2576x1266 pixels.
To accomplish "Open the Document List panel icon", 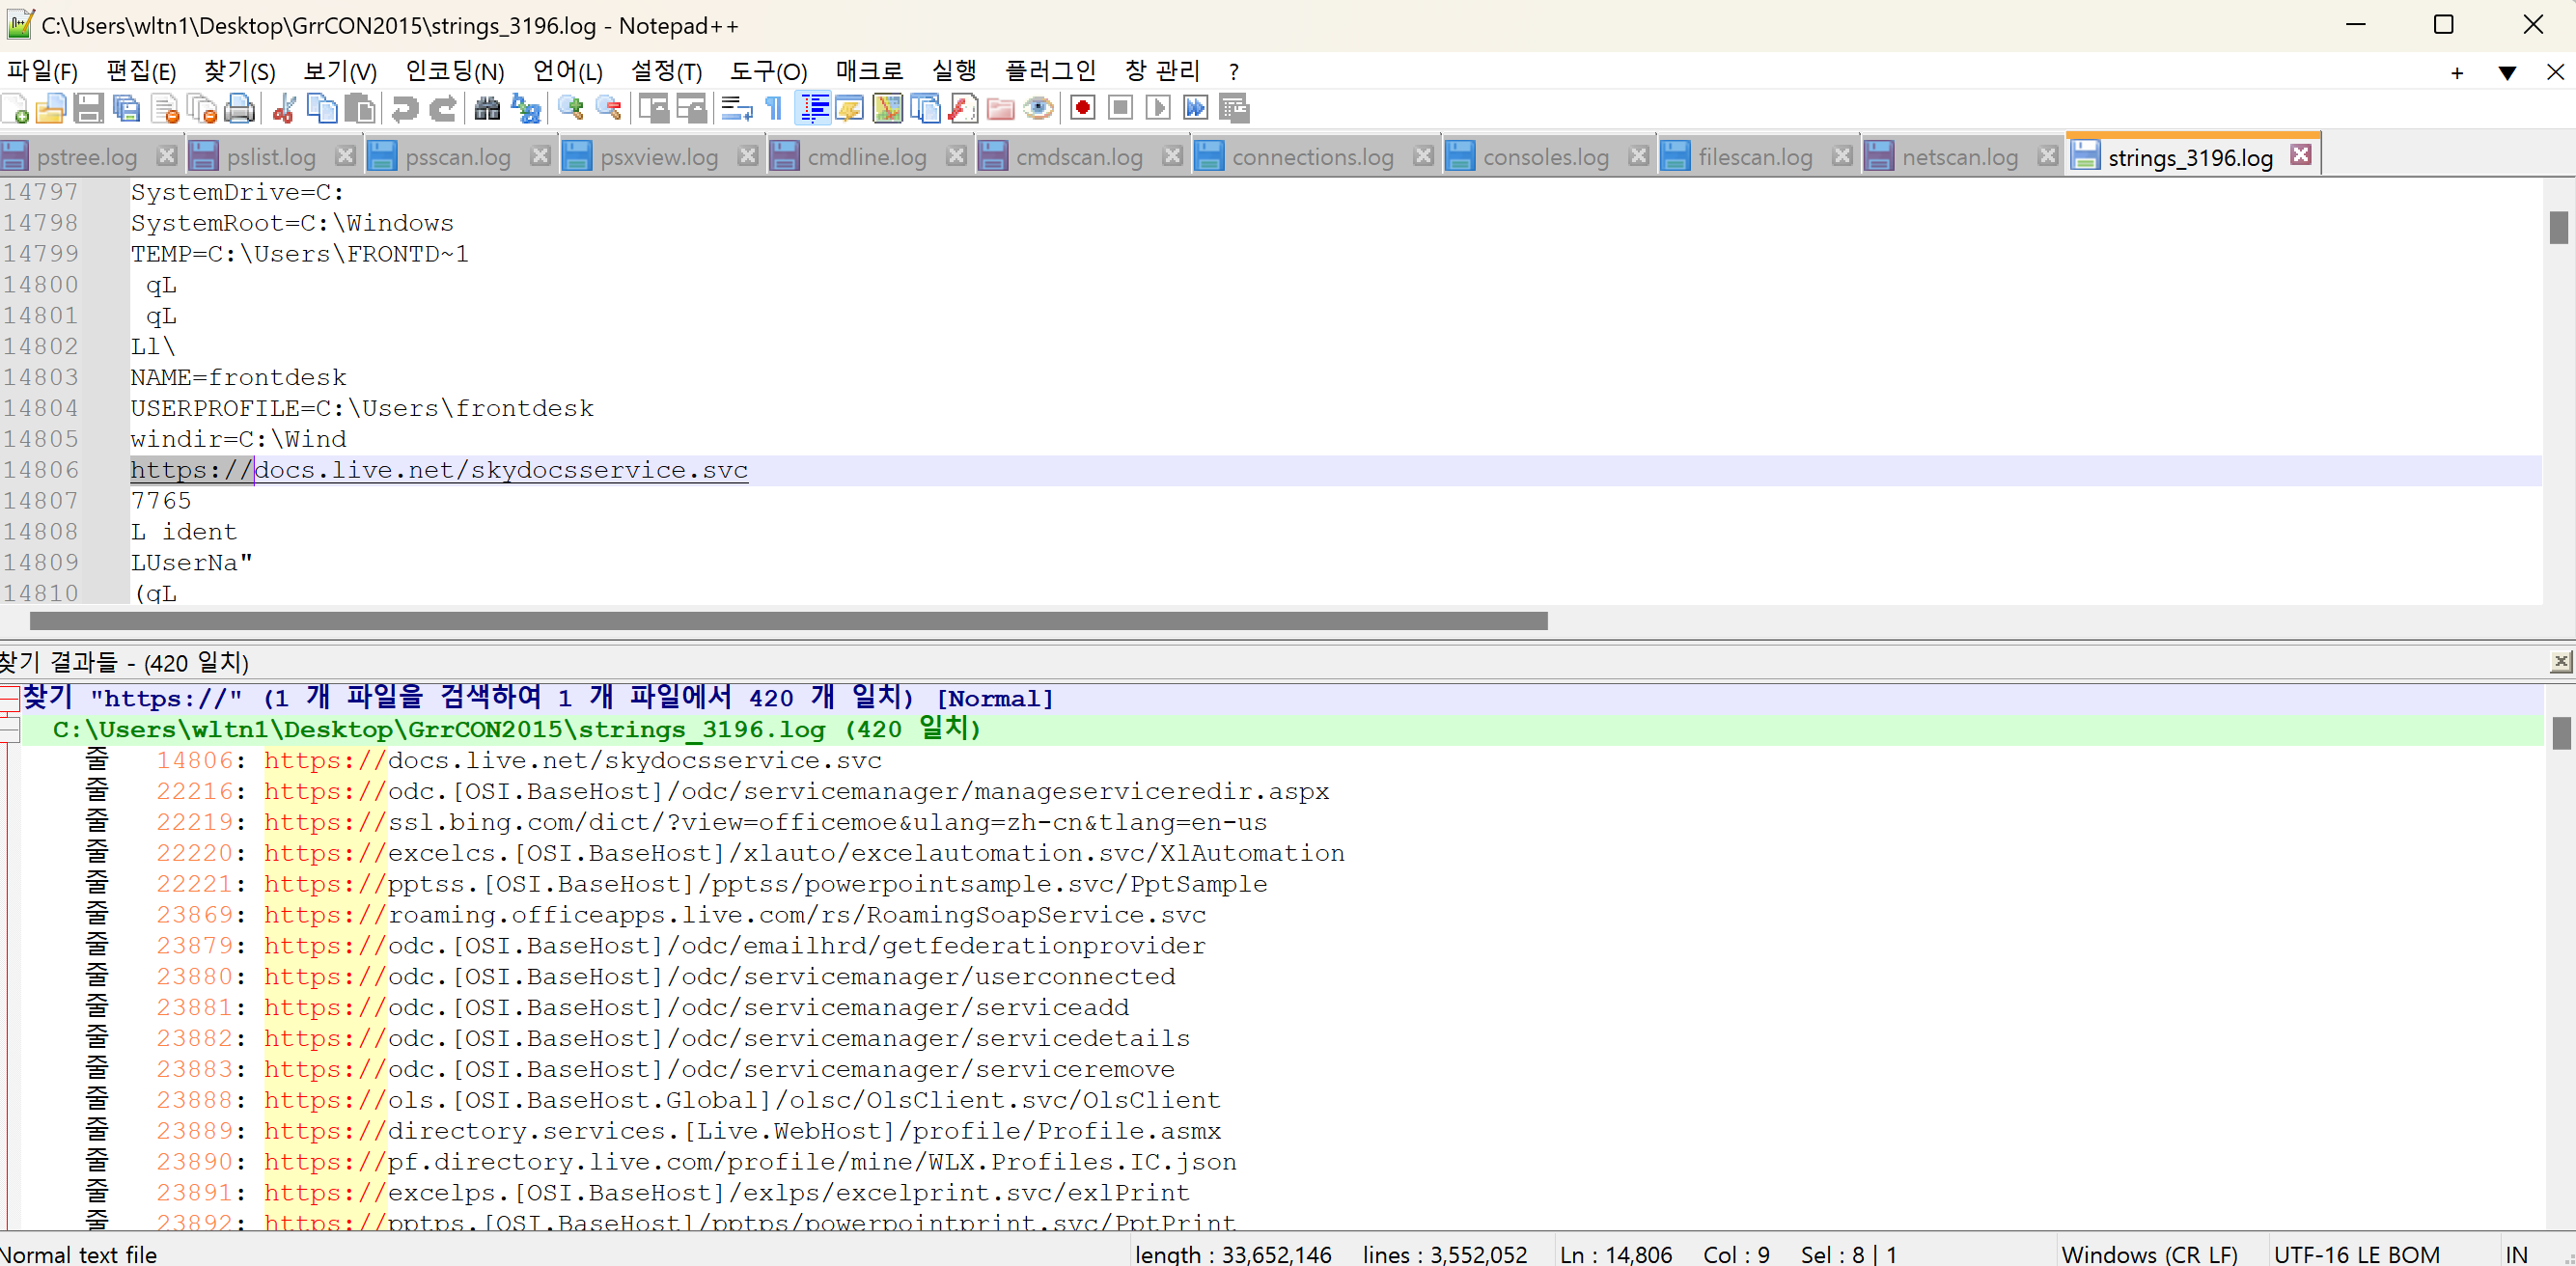I will click(926, 108).
